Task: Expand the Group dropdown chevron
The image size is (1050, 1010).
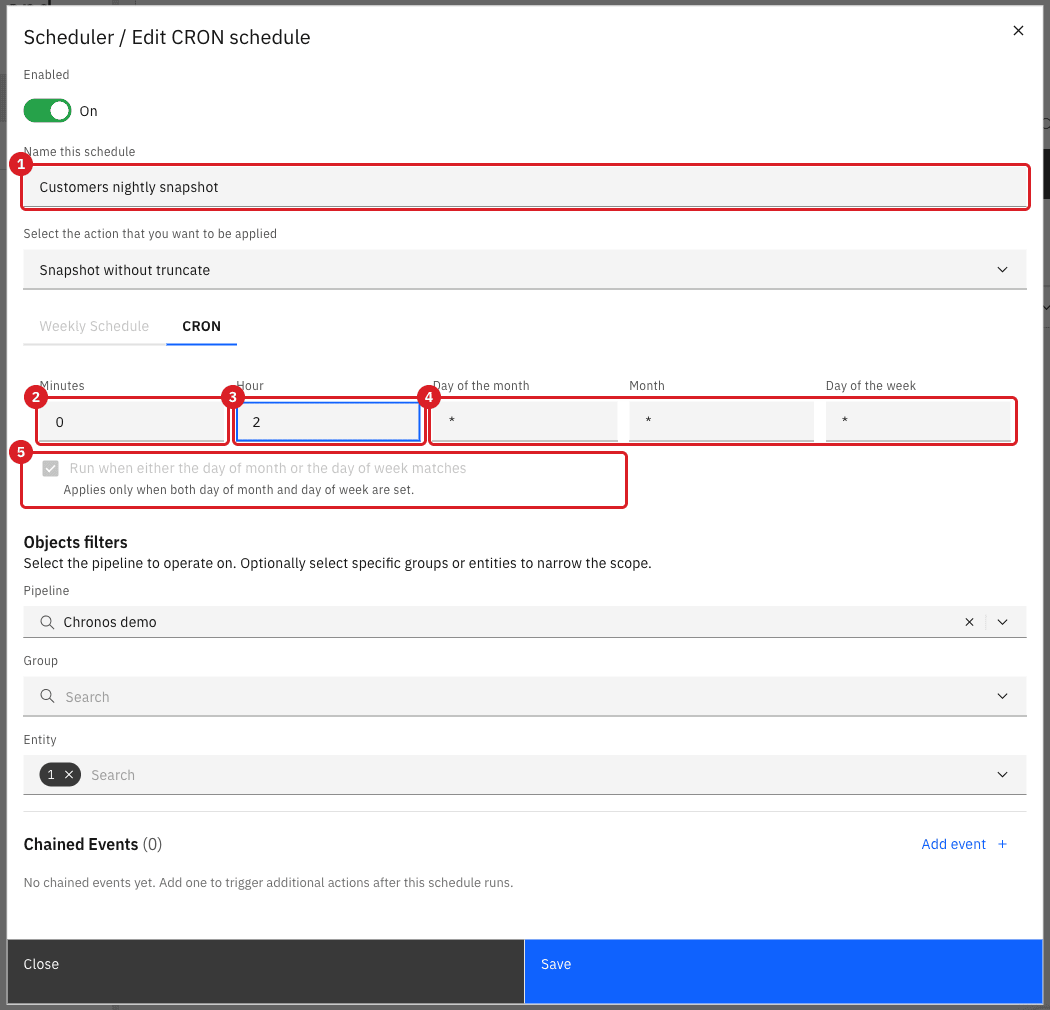Action: click(1002, 697)
